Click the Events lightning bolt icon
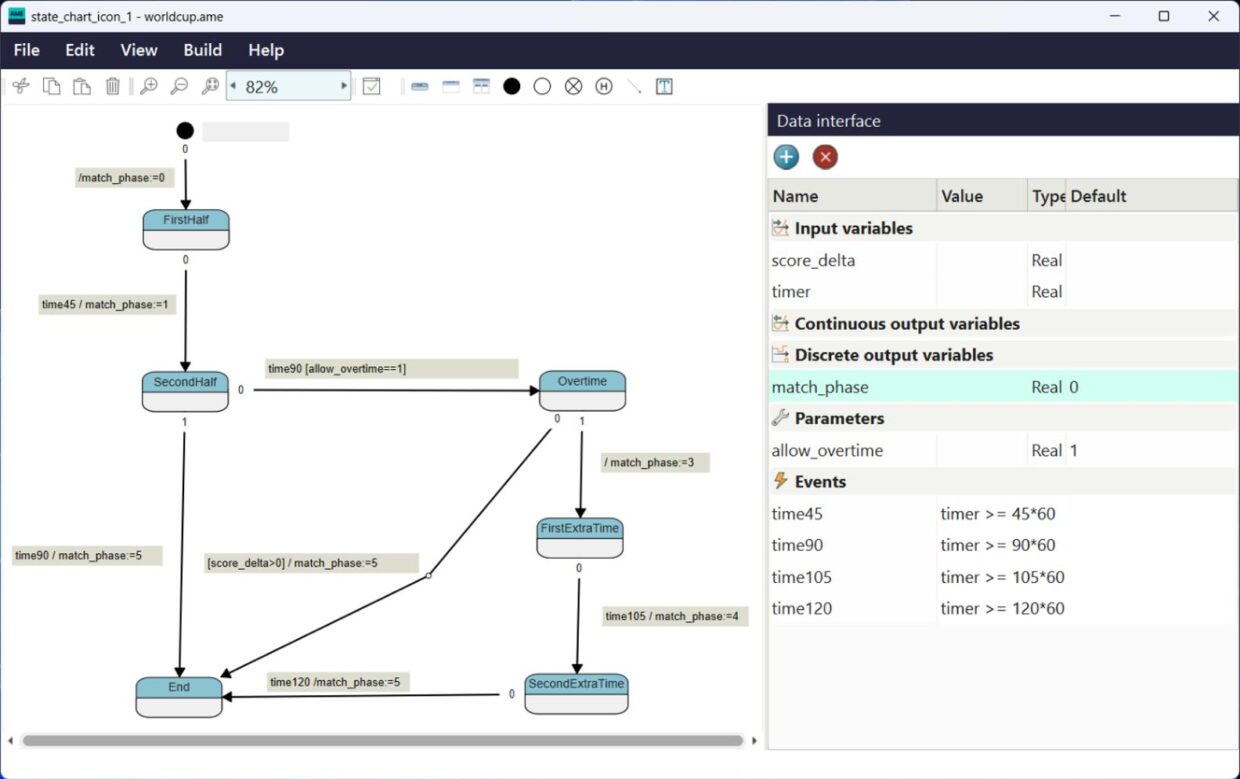 point(781,481)
